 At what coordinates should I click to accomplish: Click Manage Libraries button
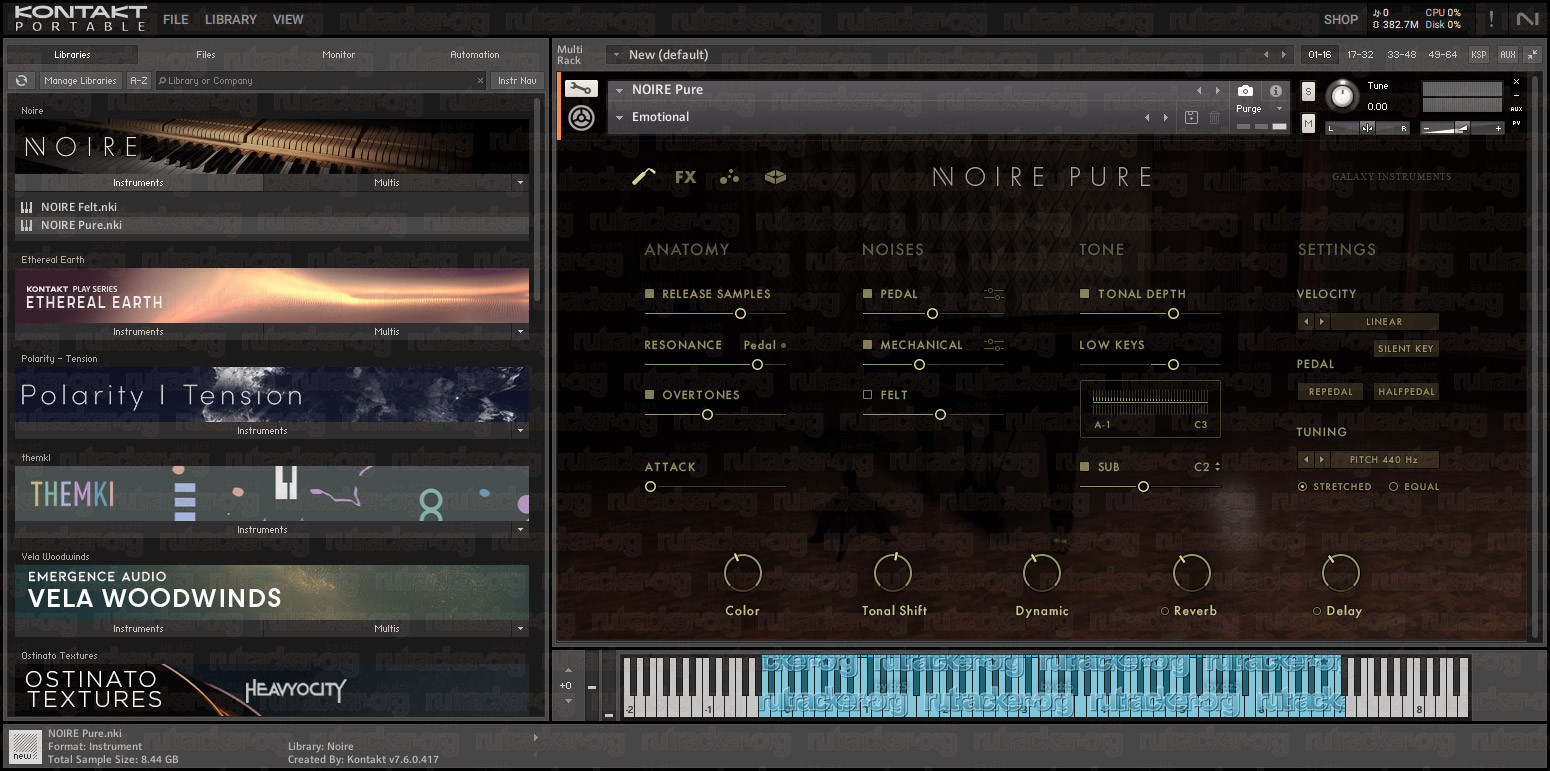point(81,81)
